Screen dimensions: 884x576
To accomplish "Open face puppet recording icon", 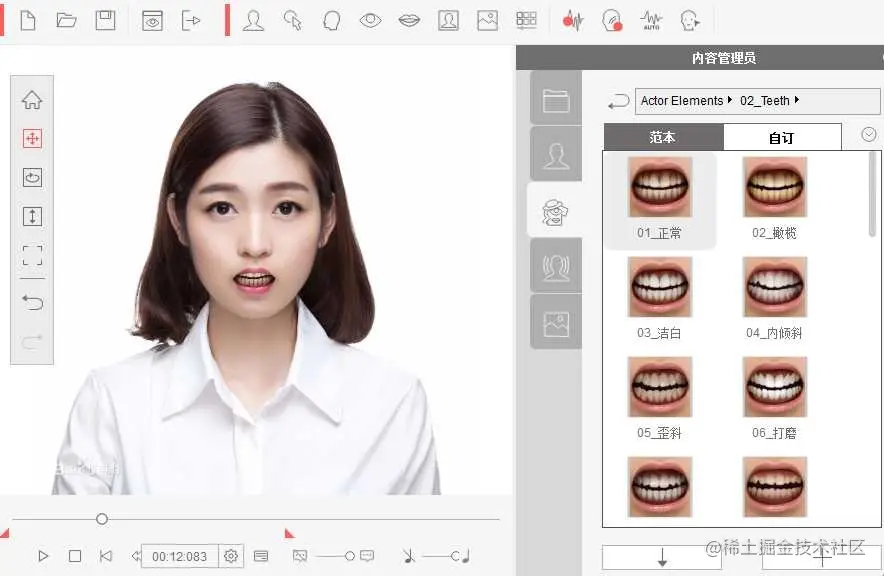I will coord(612,21).
